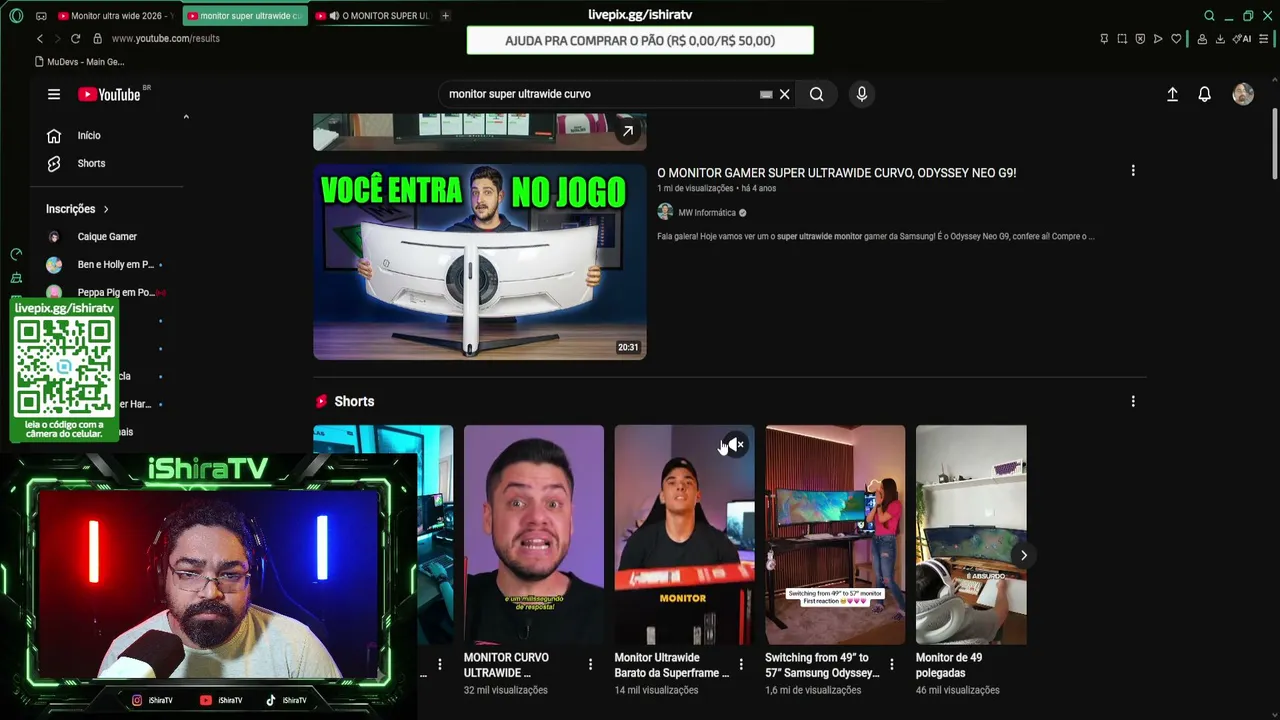The image size is (1280, 720).
Task: Open the ad blocker shield icon
Action: coord(1140,39)
